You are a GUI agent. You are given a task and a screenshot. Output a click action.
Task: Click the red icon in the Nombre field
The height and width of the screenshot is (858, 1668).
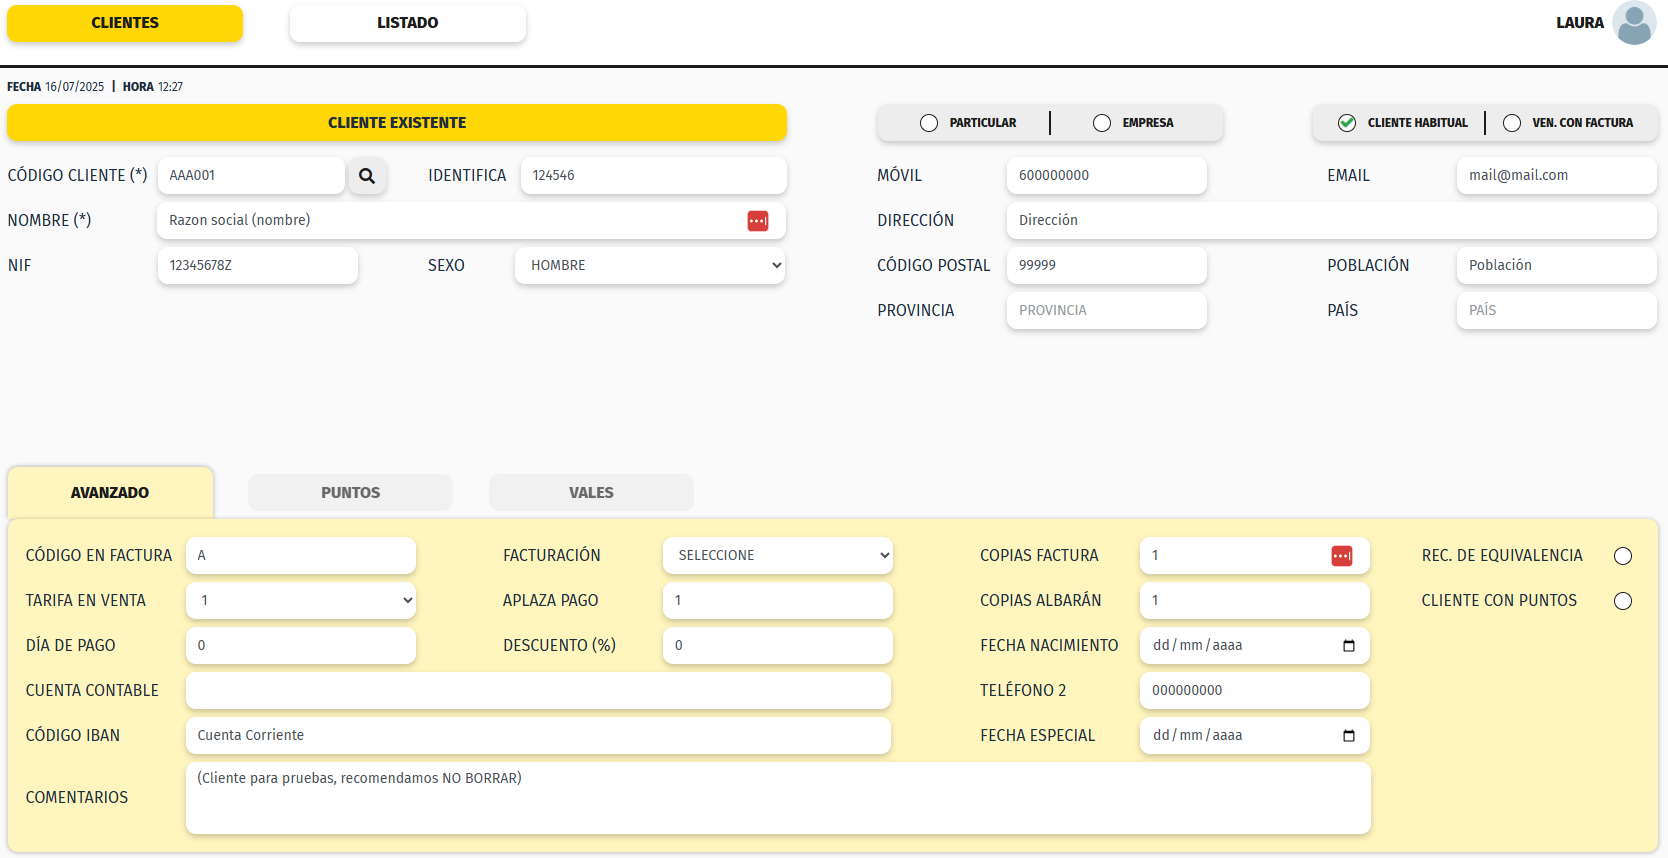point(757,221)
